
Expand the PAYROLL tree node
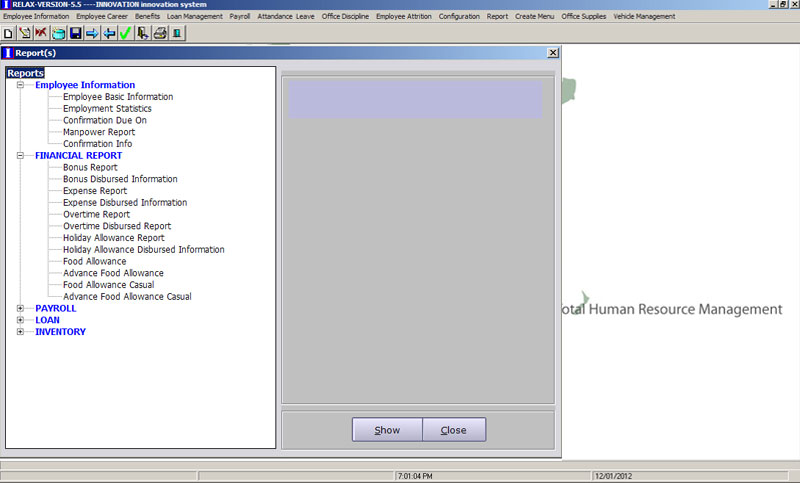[20, 308]
